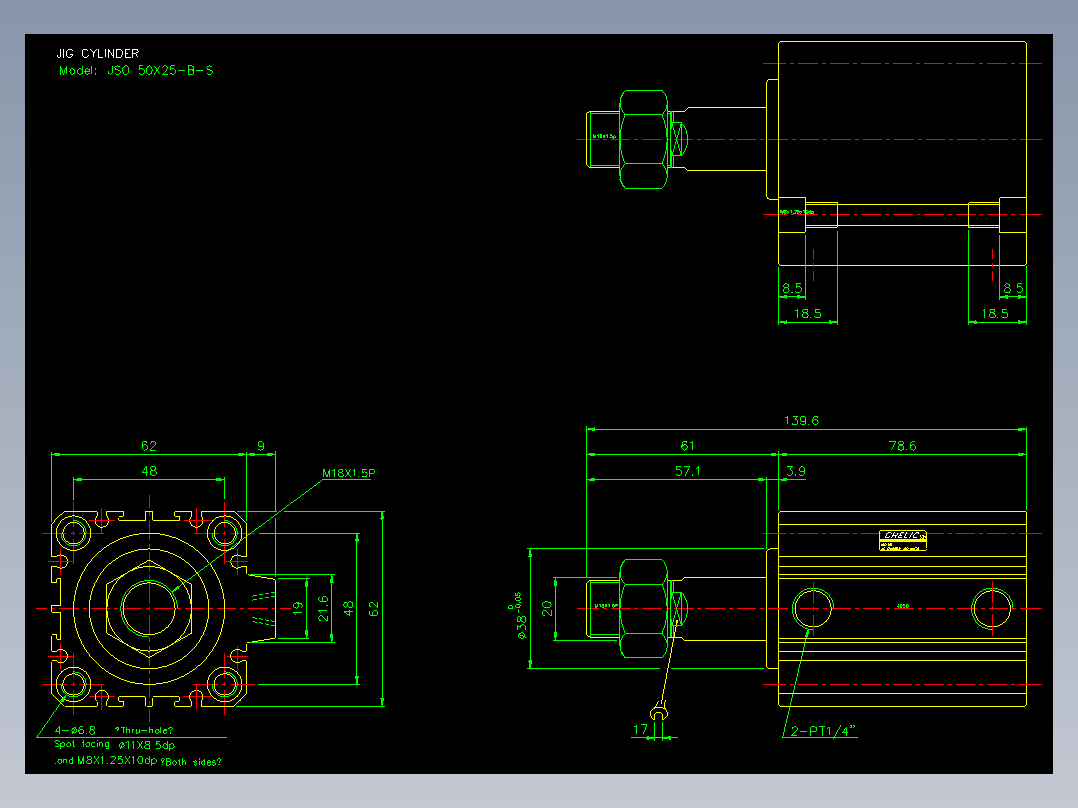This screenshot has height=808, width=1078.
Task: Click the JIG CYLINDER title text
Action: [x=98, y=53]
